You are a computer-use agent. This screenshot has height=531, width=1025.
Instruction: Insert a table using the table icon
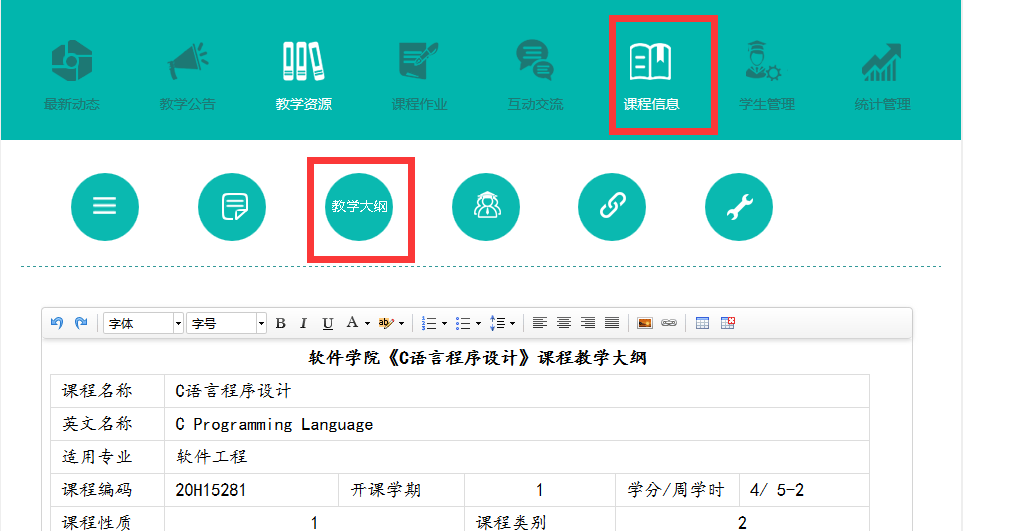pyautogui.click(x=703, y=323)
